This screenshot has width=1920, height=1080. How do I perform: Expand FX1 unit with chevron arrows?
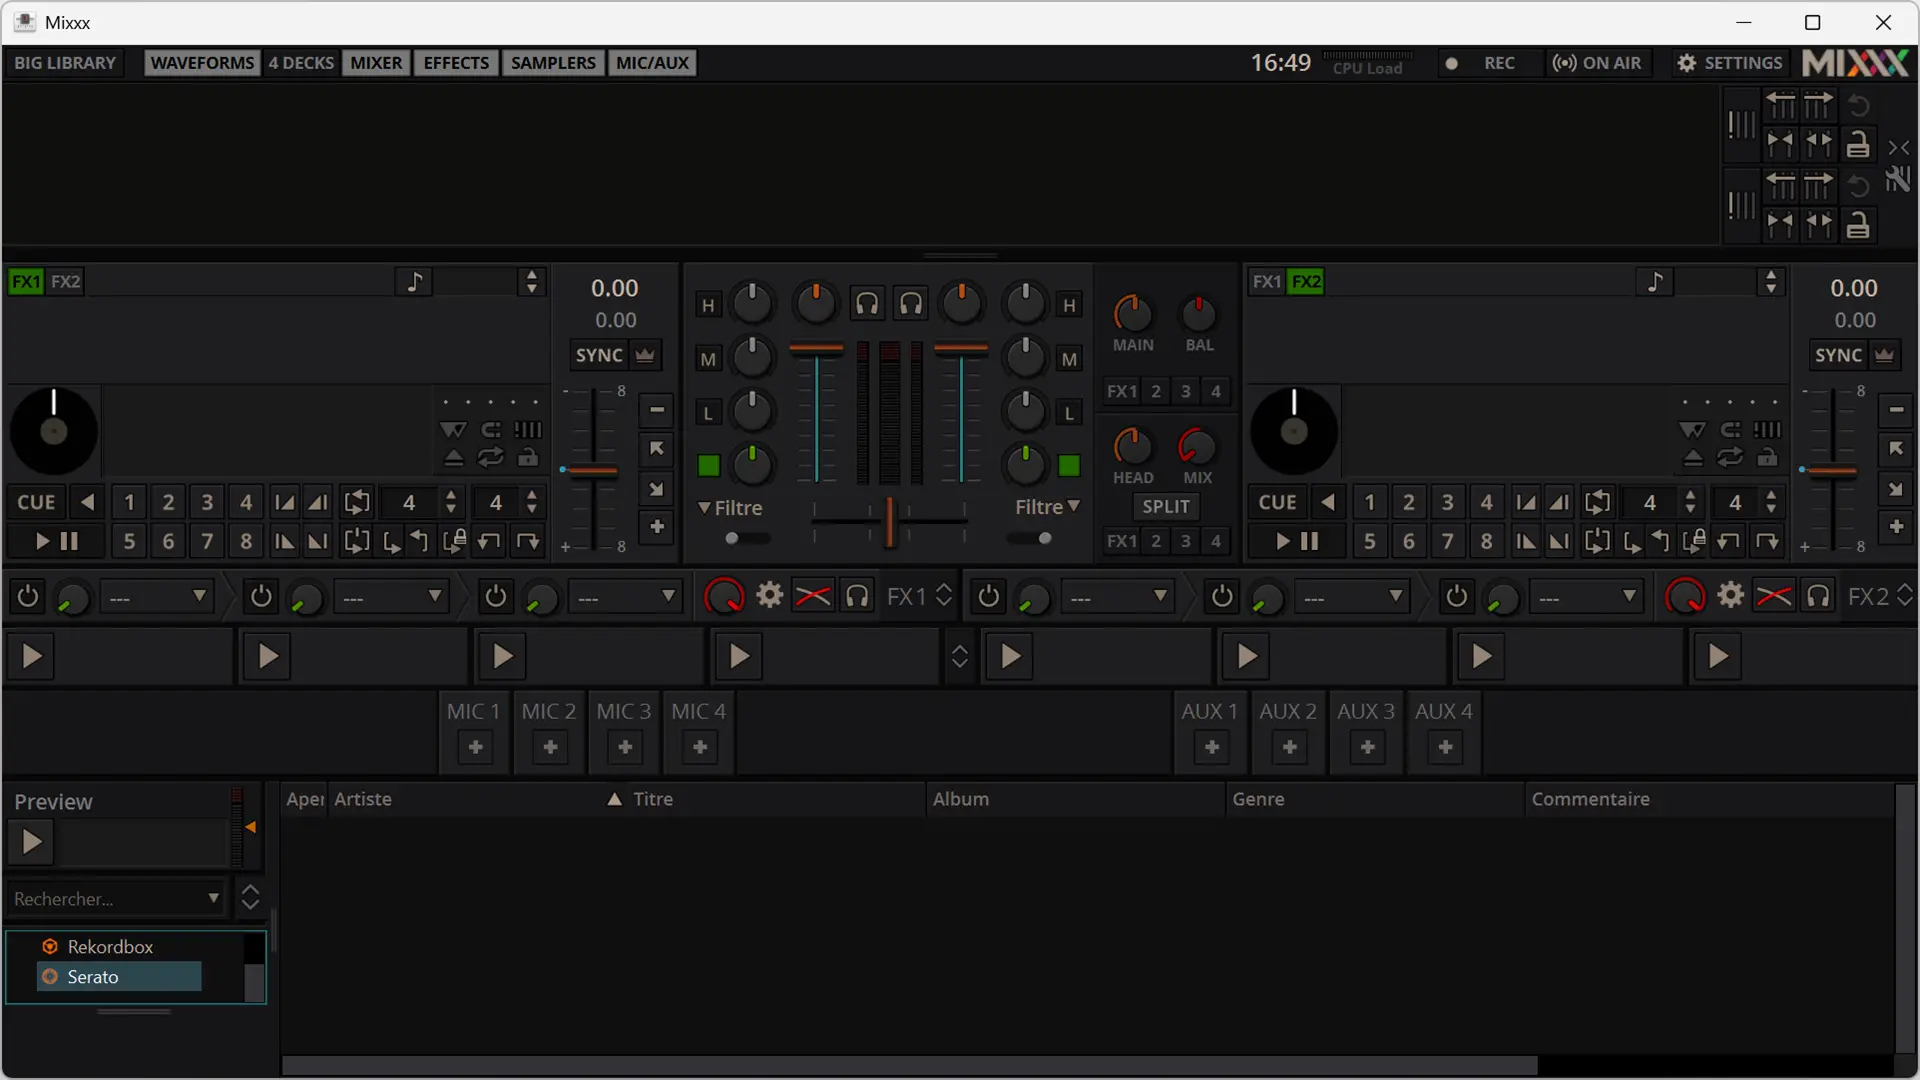point(944,597)
